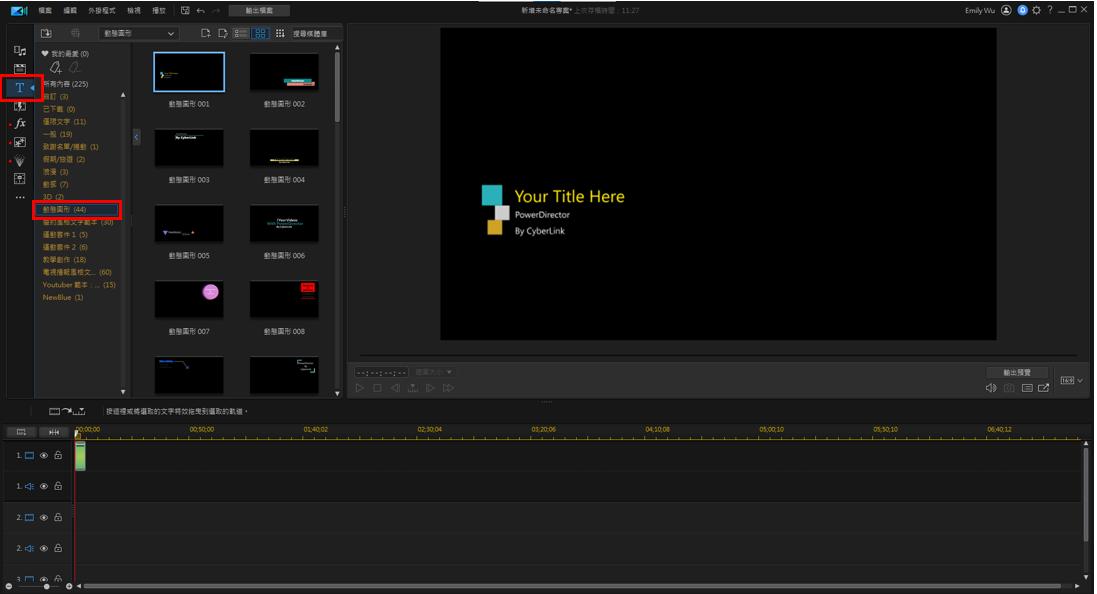
Task: Click the snapshot camera icon under preview
Action: (x=1009, y=388)
